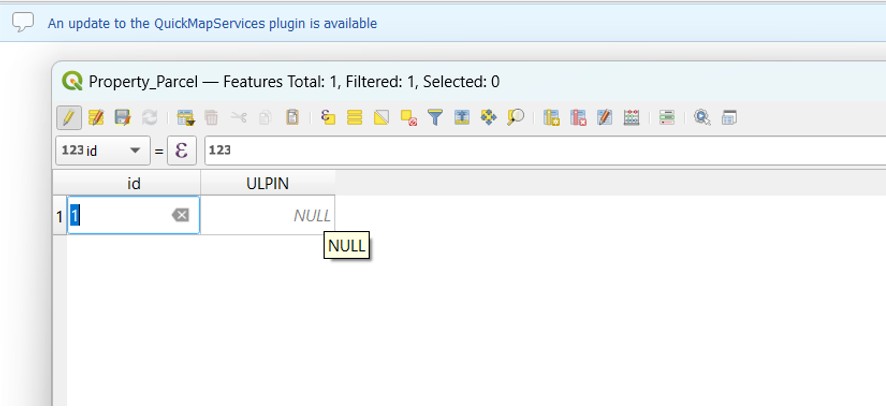Move selection to top of table
Viewport: 886px width, 410px height.
point(462,117)
